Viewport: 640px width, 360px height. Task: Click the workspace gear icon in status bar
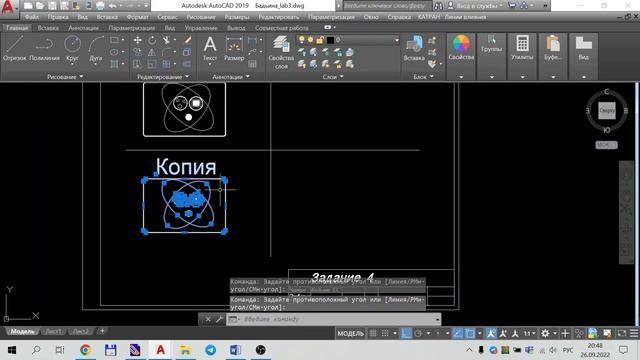(x=545, y=333)
